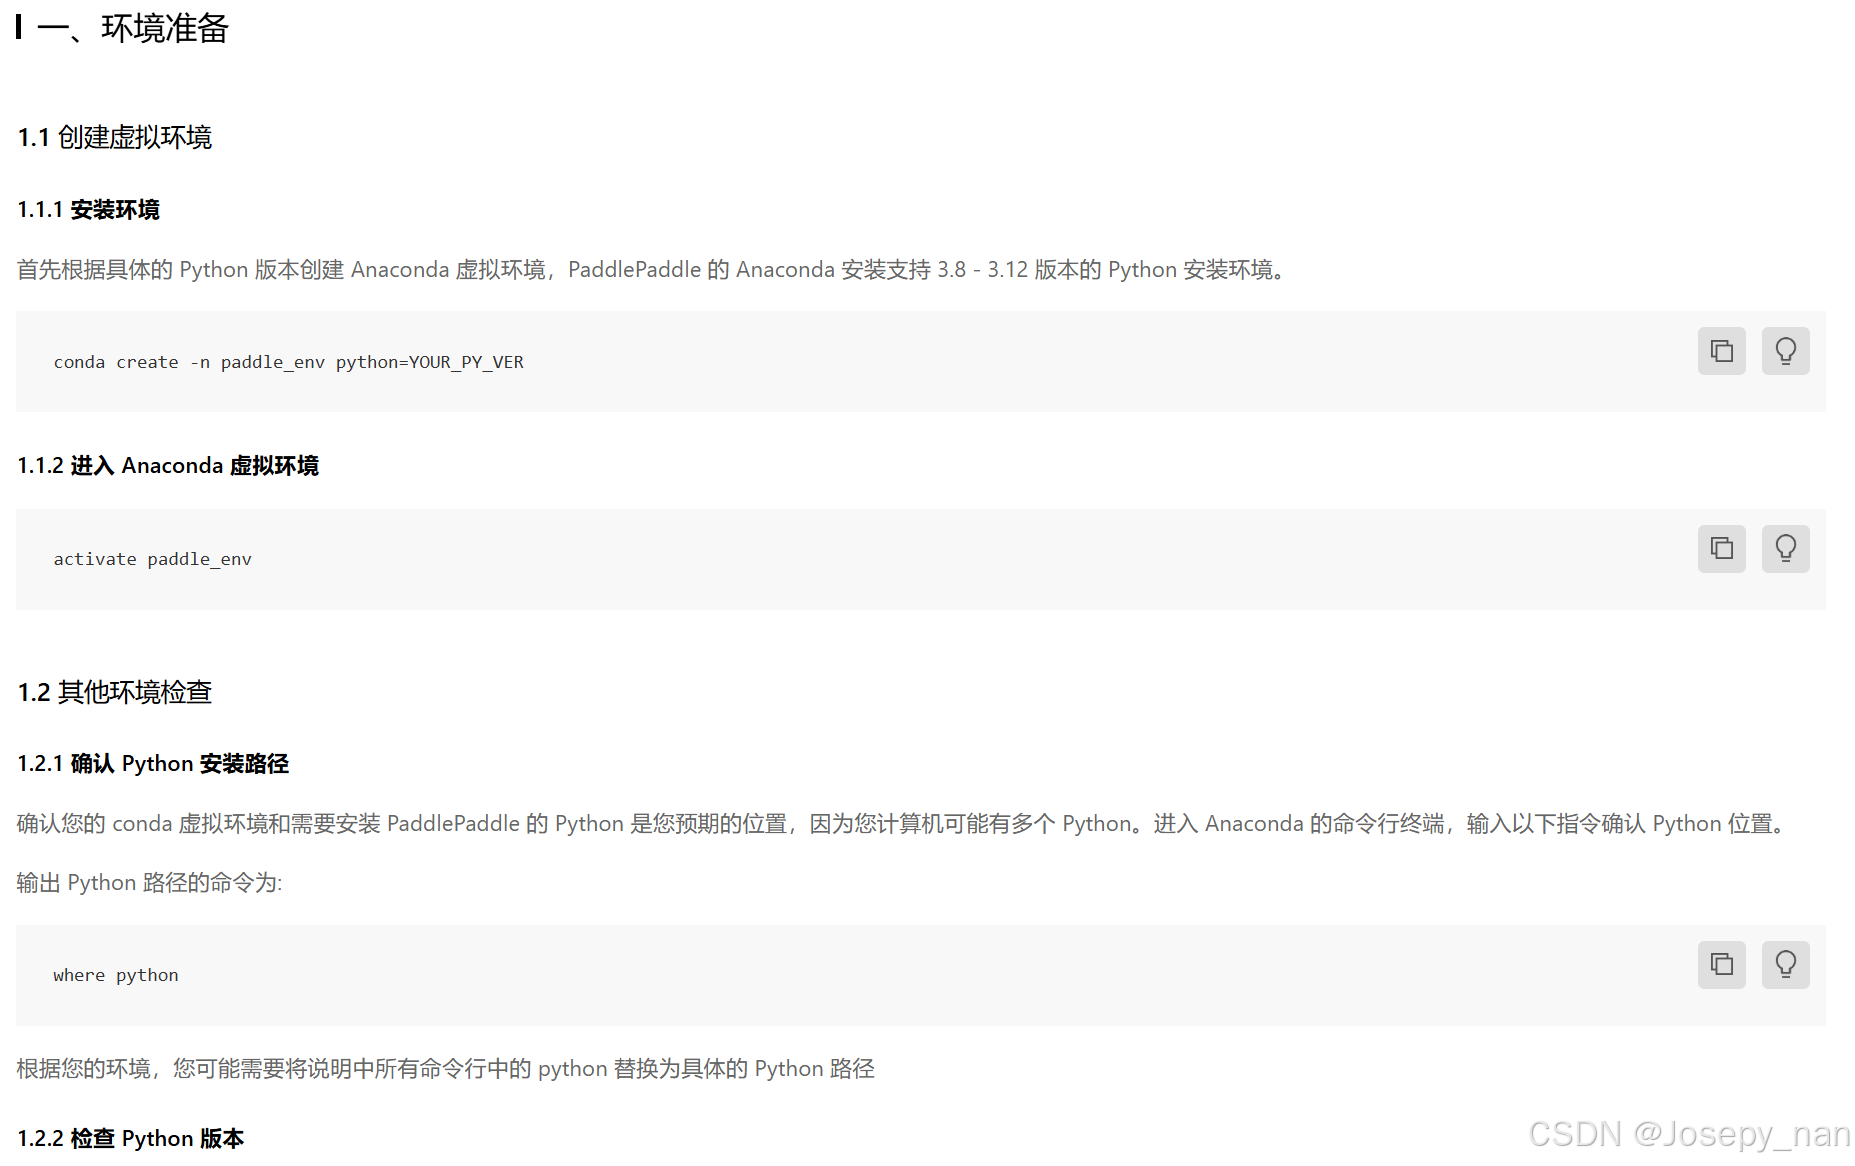Click the AI explain icon on the last code block
Screen dimensions: 1855x1166
pyautogui.click(x=1786, y=964)
